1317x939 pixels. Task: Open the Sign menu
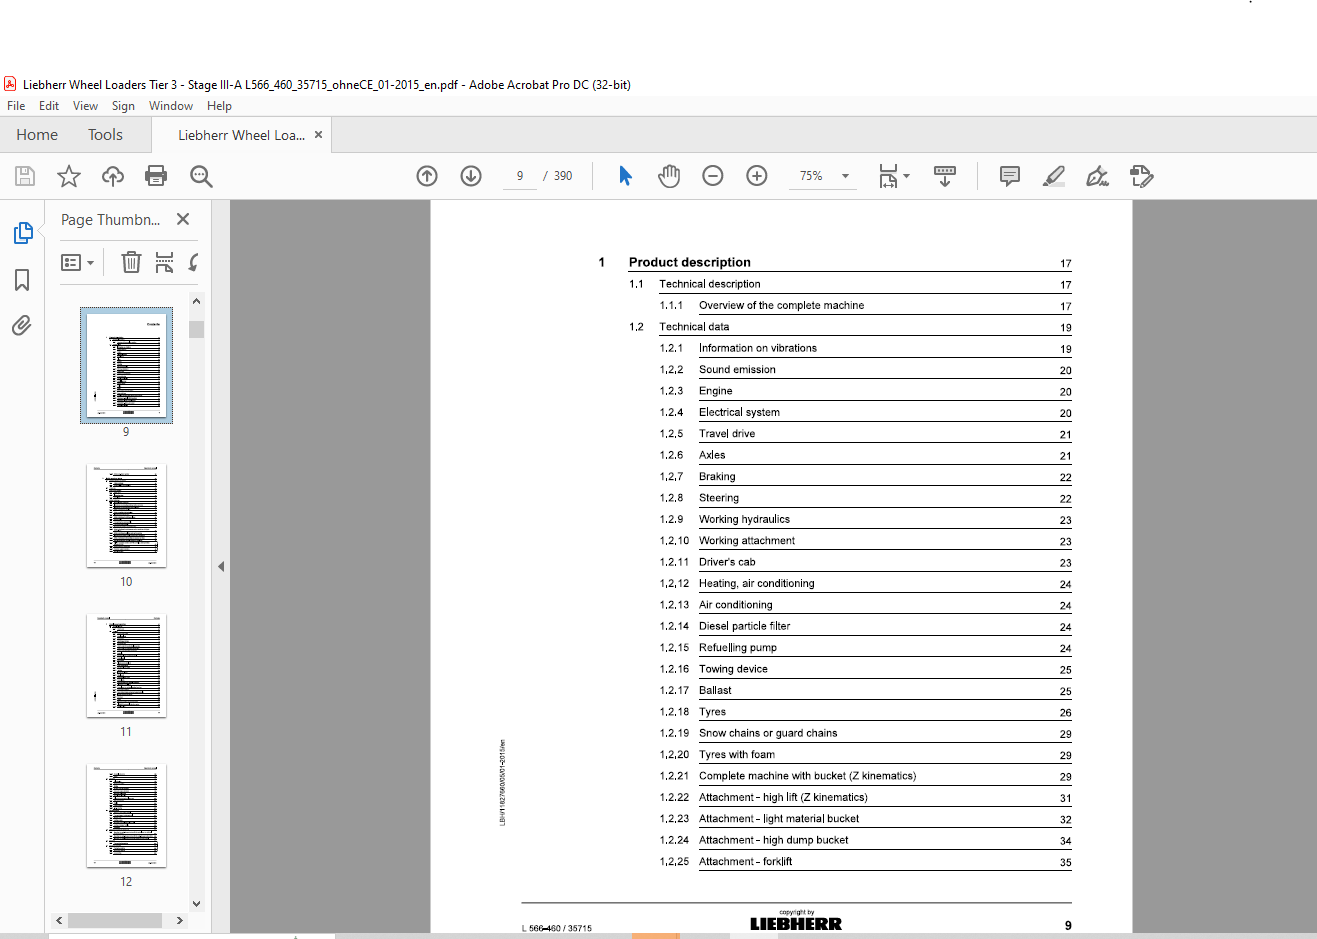(123, 106)
